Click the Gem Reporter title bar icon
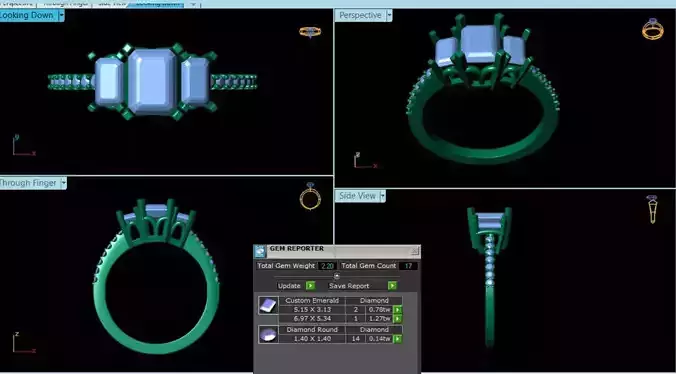676x374 pixels. tap(260, 251)
